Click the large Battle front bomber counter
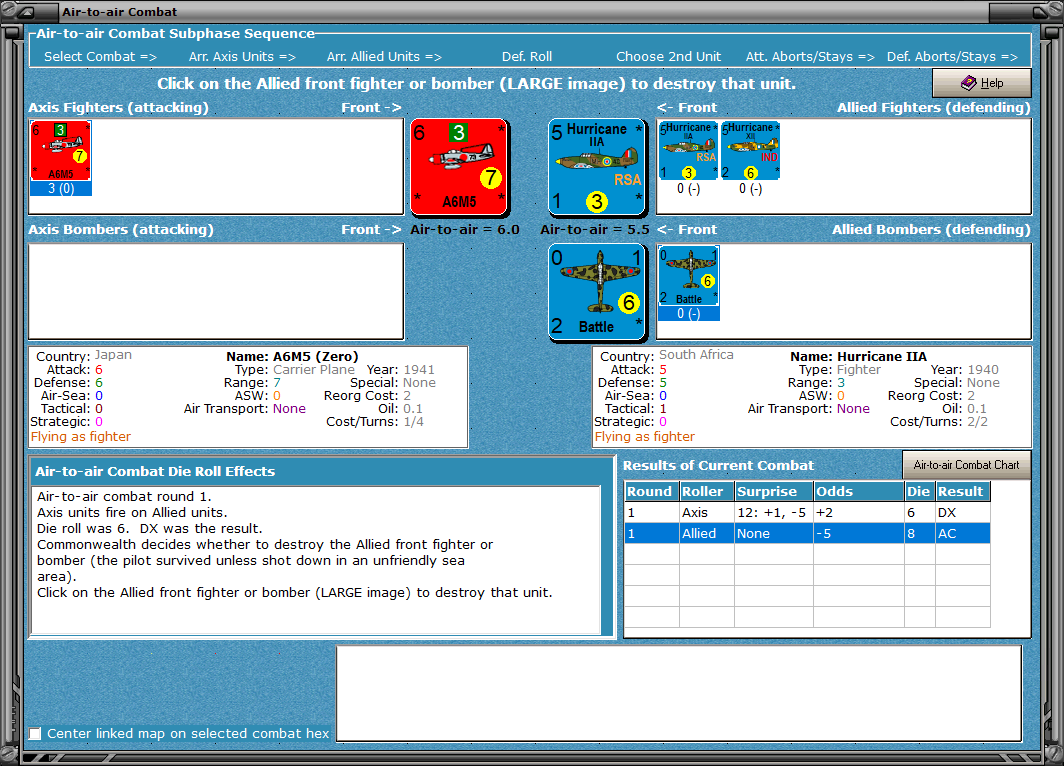 (x=597, y=292)
